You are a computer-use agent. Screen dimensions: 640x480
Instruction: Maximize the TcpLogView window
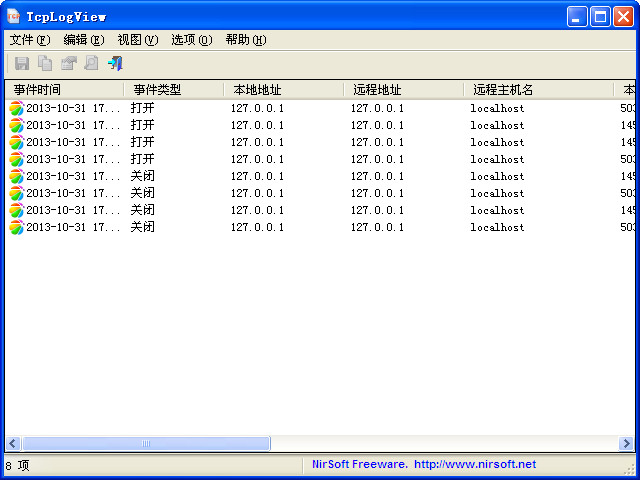[x=601, y=16]
